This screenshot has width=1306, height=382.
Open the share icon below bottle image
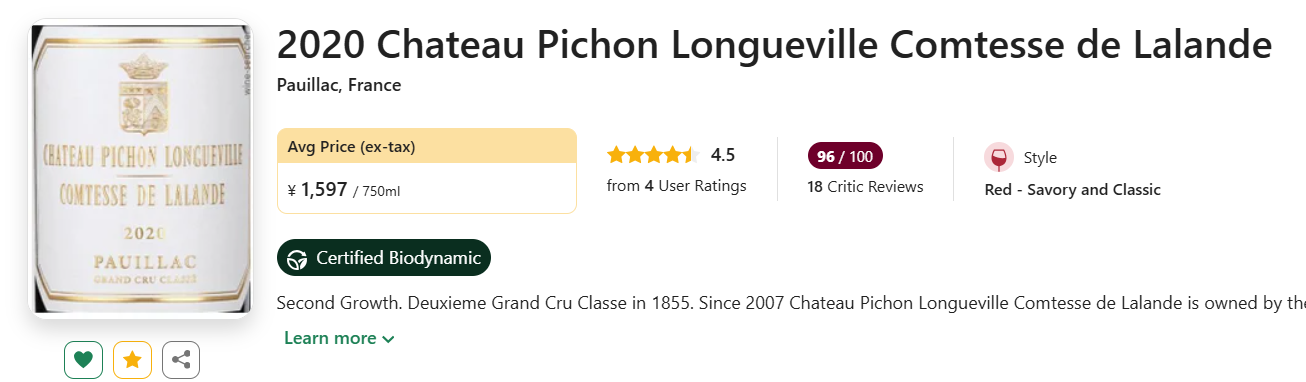coord(181,360)
